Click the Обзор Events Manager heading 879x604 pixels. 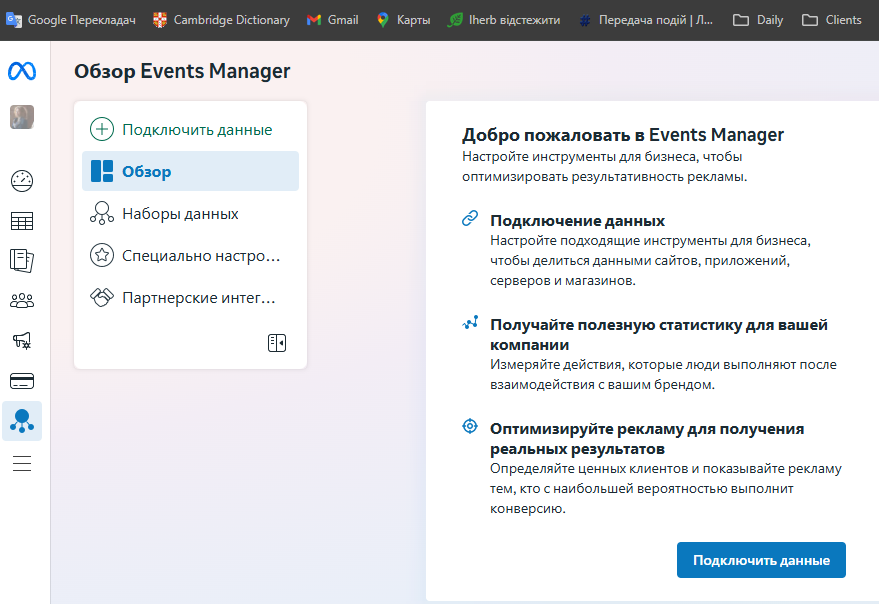182,71
